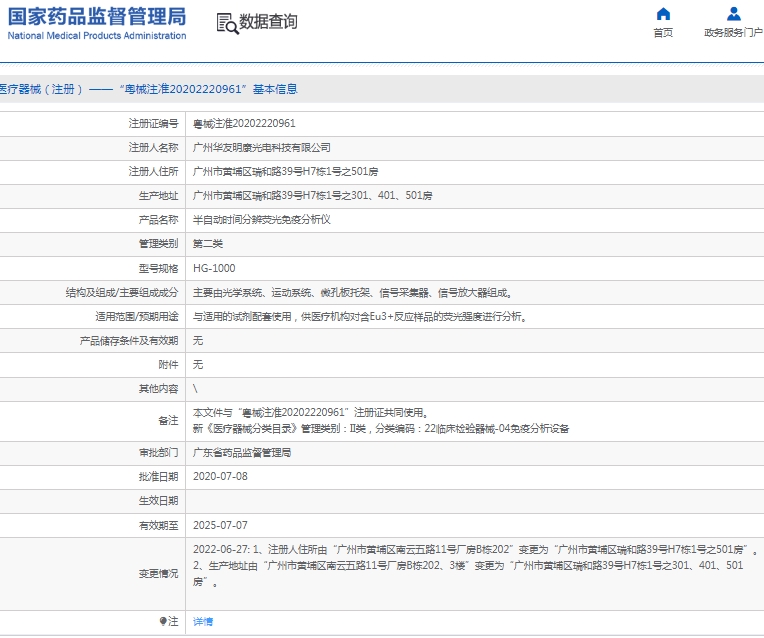Click the 管理类别 label
The width and height of the screenshot is (764, 638).
point(158,244)
